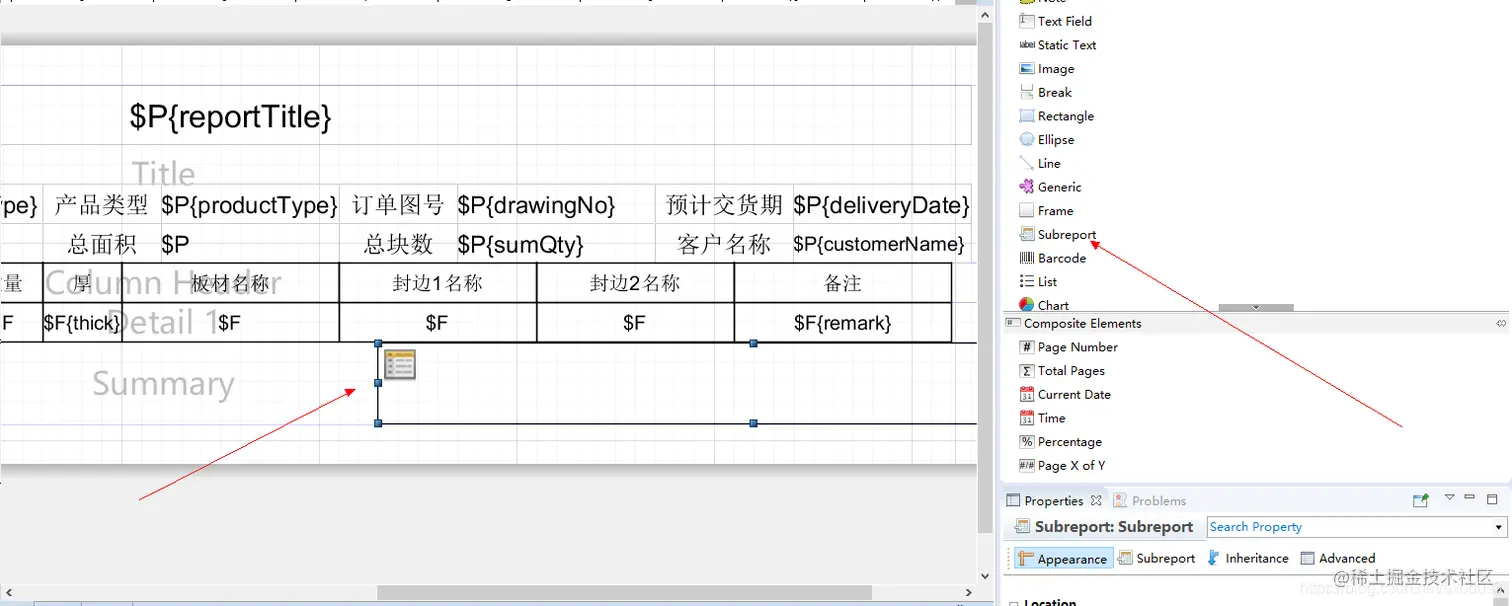Switch to the Properties tab
Screen dimensions: 1512x606
pyautogui.click(x=1054, y=501)
